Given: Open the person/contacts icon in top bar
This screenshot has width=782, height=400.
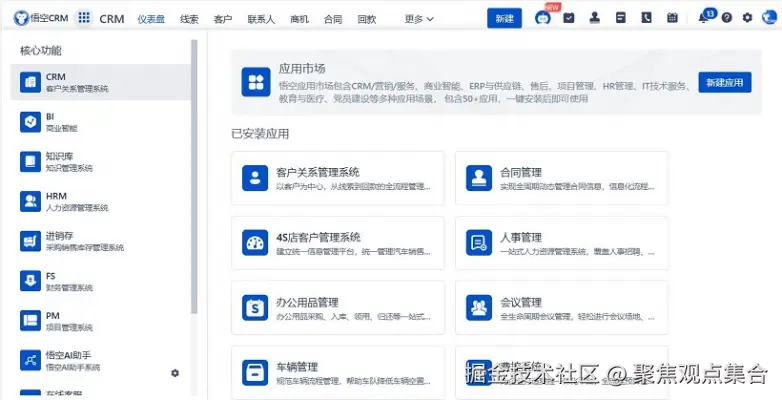Looking at the screenshot, I should click(594, 18).
